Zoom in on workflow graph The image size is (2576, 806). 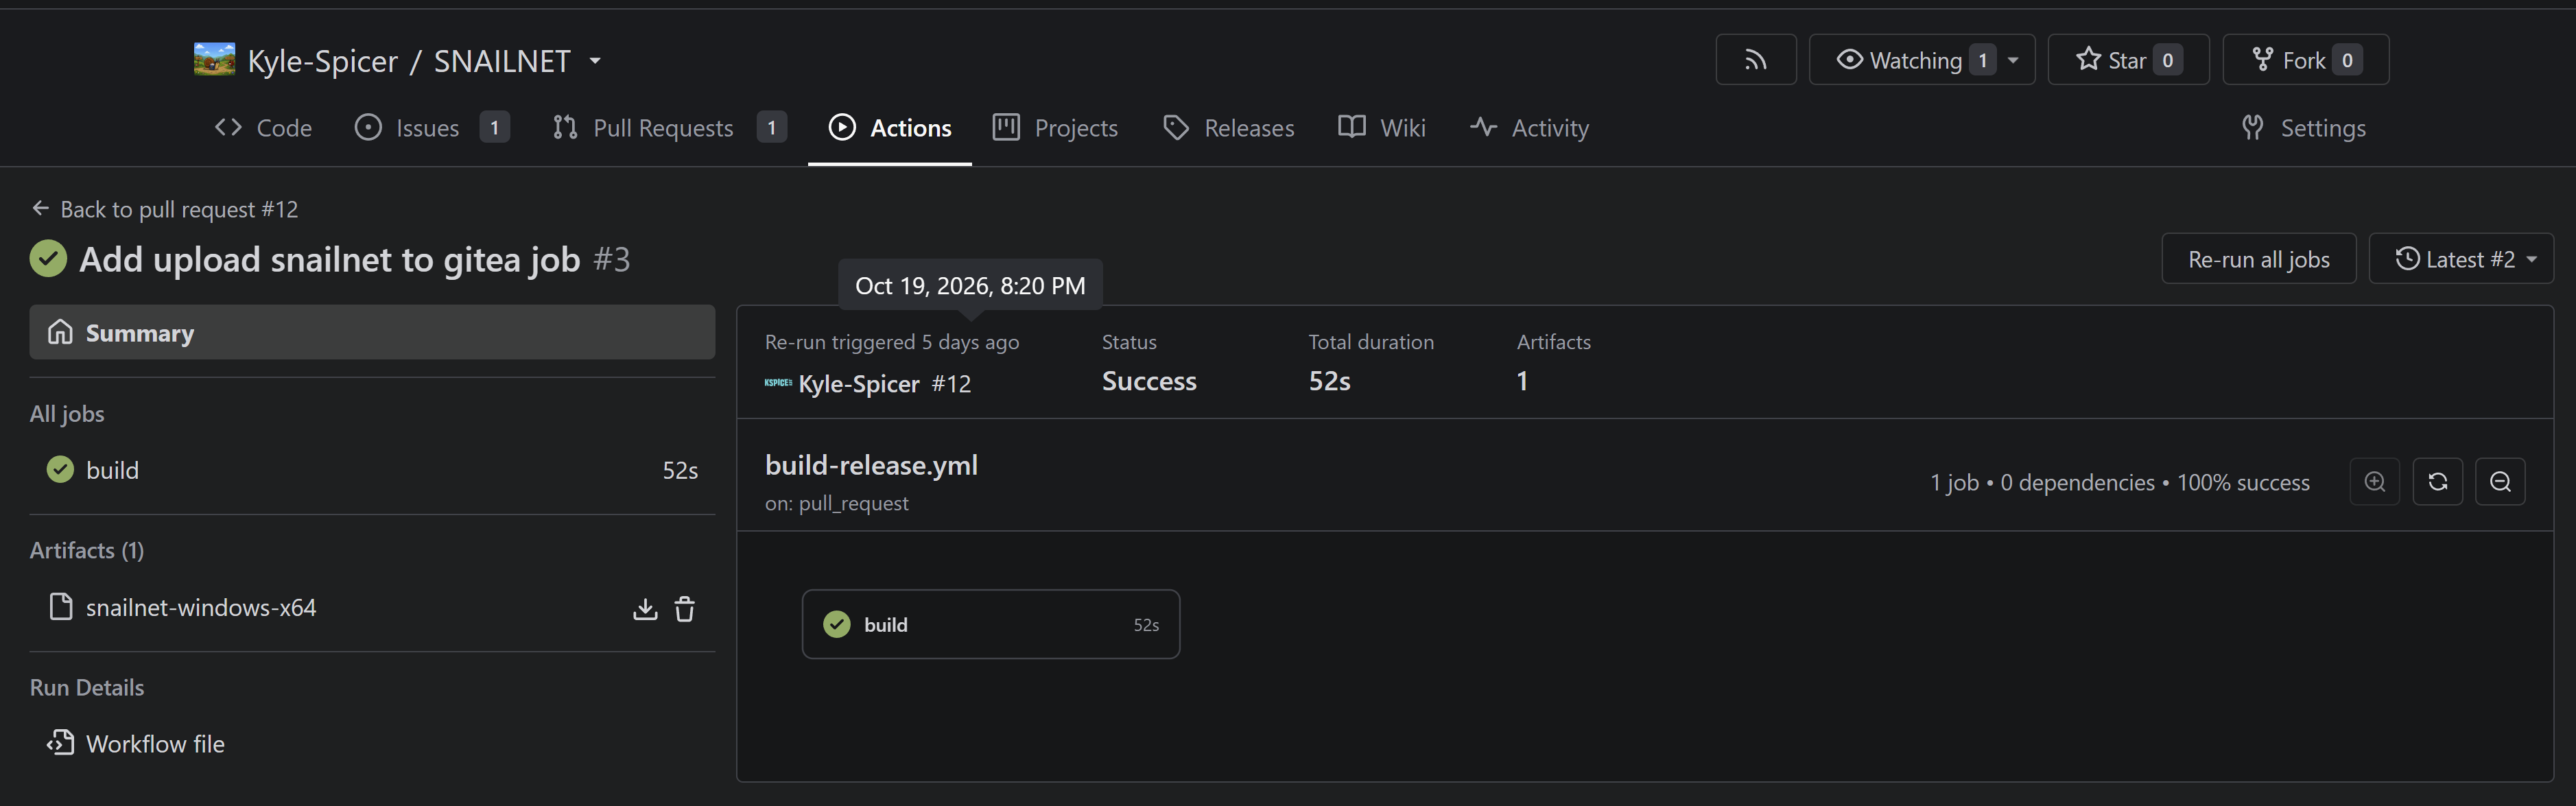pos(2374,482)
